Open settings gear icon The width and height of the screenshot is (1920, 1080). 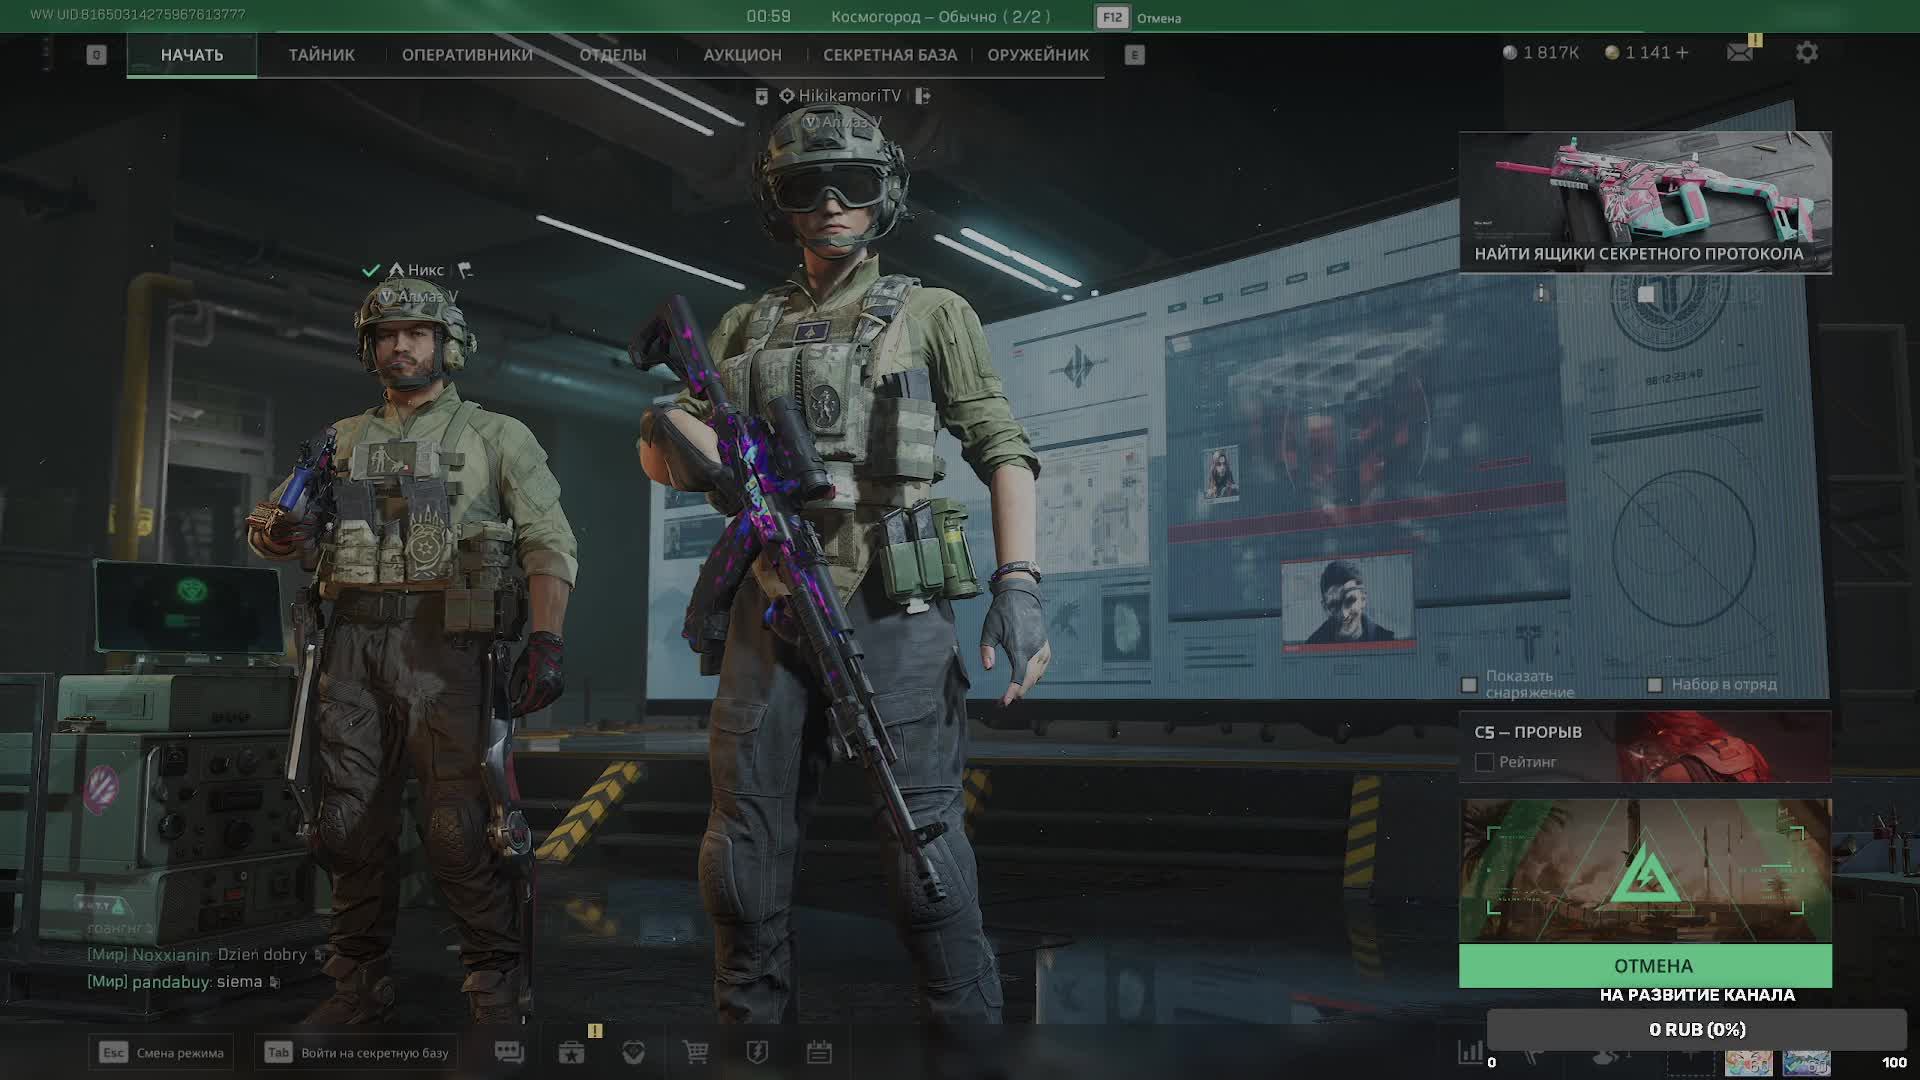(1806, 52)
